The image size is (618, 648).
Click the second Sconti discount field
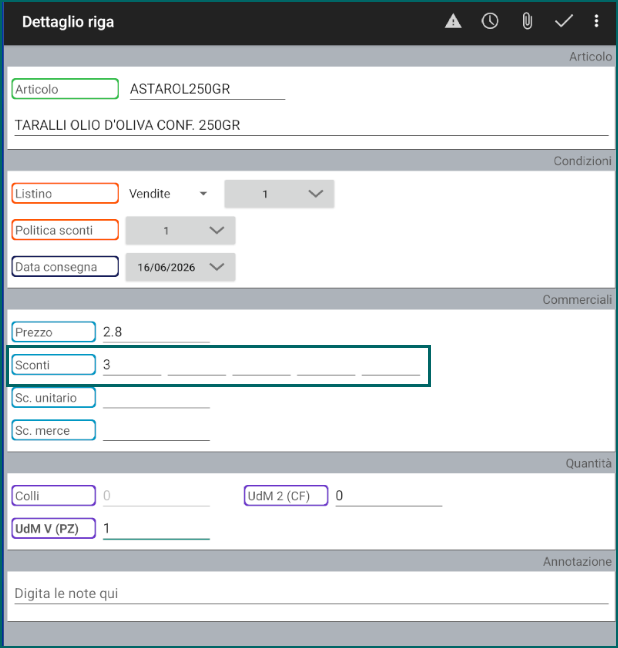click(197, 365)
